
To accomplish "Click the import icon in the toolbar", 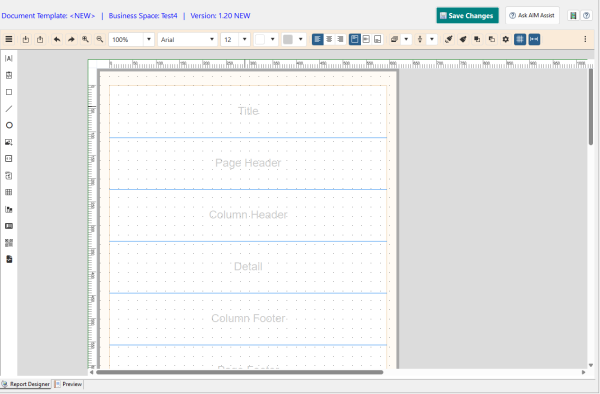I will (x=26, y=39).
